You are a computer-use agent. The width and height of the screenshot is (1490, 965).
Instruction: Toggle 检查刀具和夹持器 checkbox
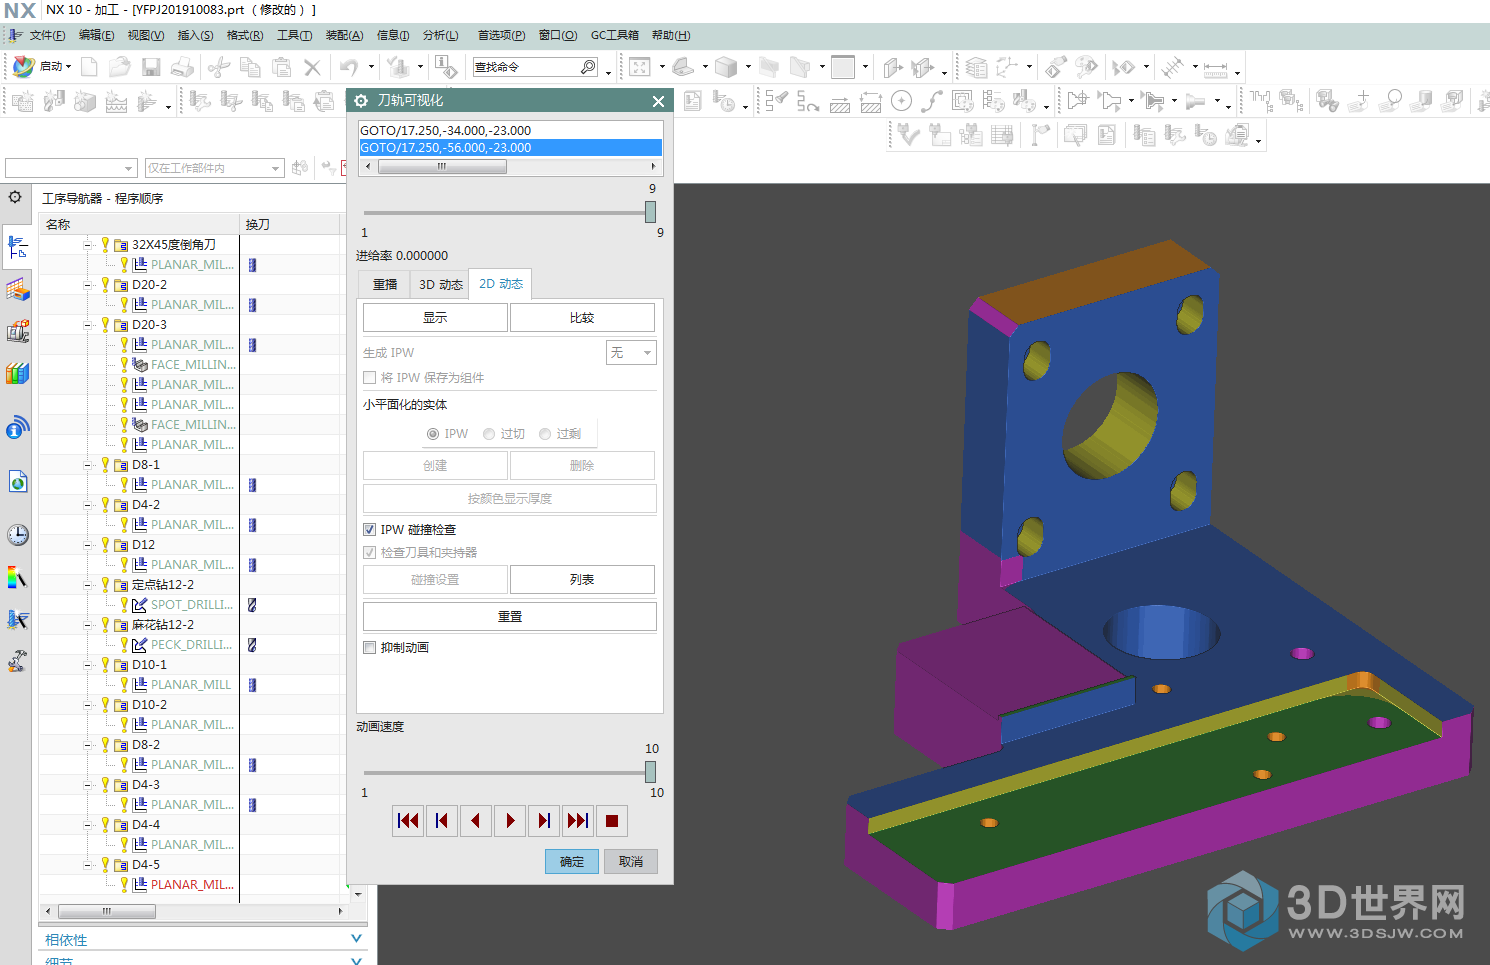(x=370, y=553)
